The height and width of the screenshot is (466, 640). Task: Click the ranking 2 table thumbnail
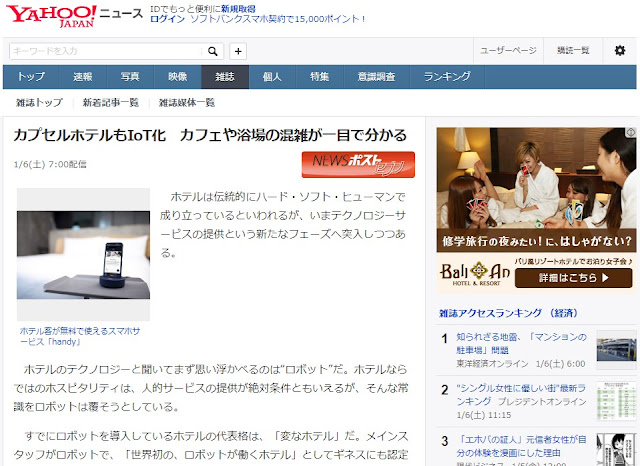[x=616, y=402]
